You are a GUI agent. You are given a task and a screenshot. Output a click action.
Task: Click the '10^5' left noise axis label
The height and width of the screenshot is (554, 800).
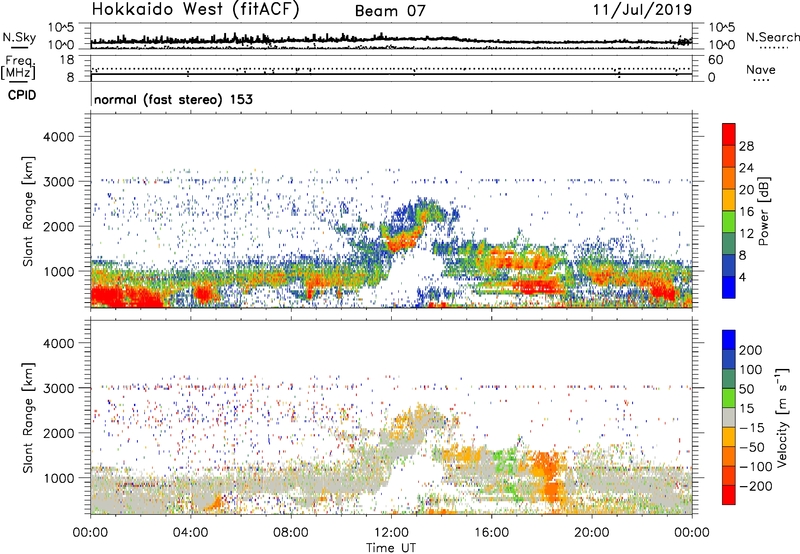pos(61,28)
